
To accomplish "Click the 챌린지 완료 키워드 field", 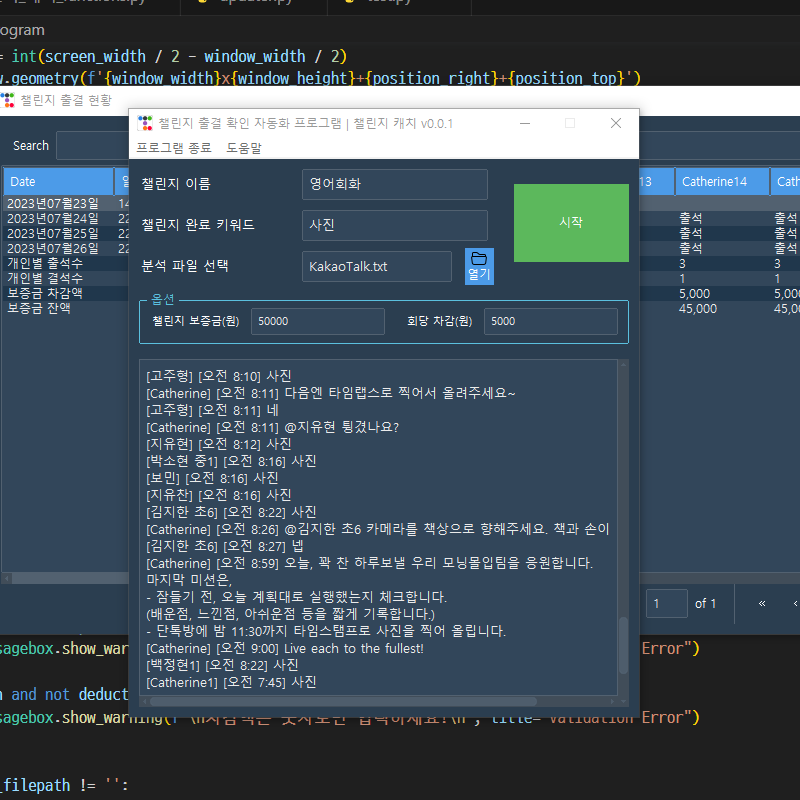I will [394, 225].
